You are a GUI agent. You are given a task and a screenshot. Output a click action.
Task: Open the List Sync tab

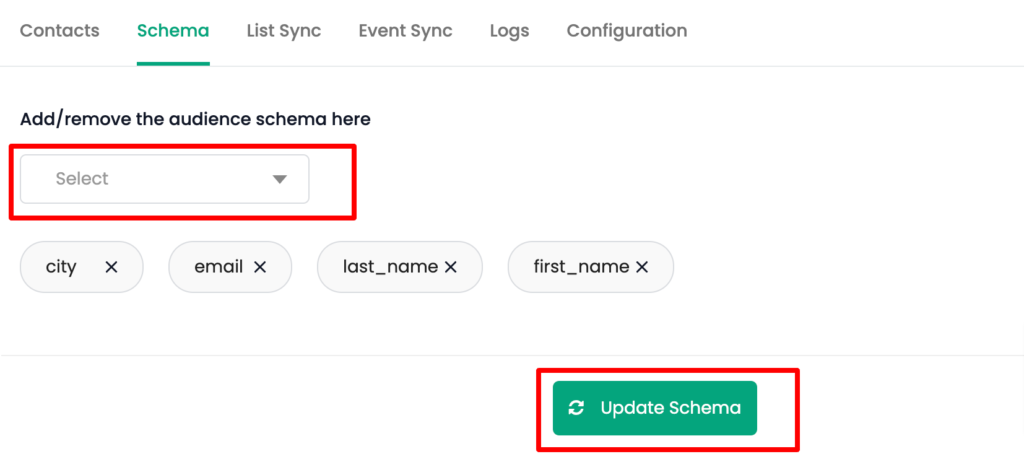[284, 31]
